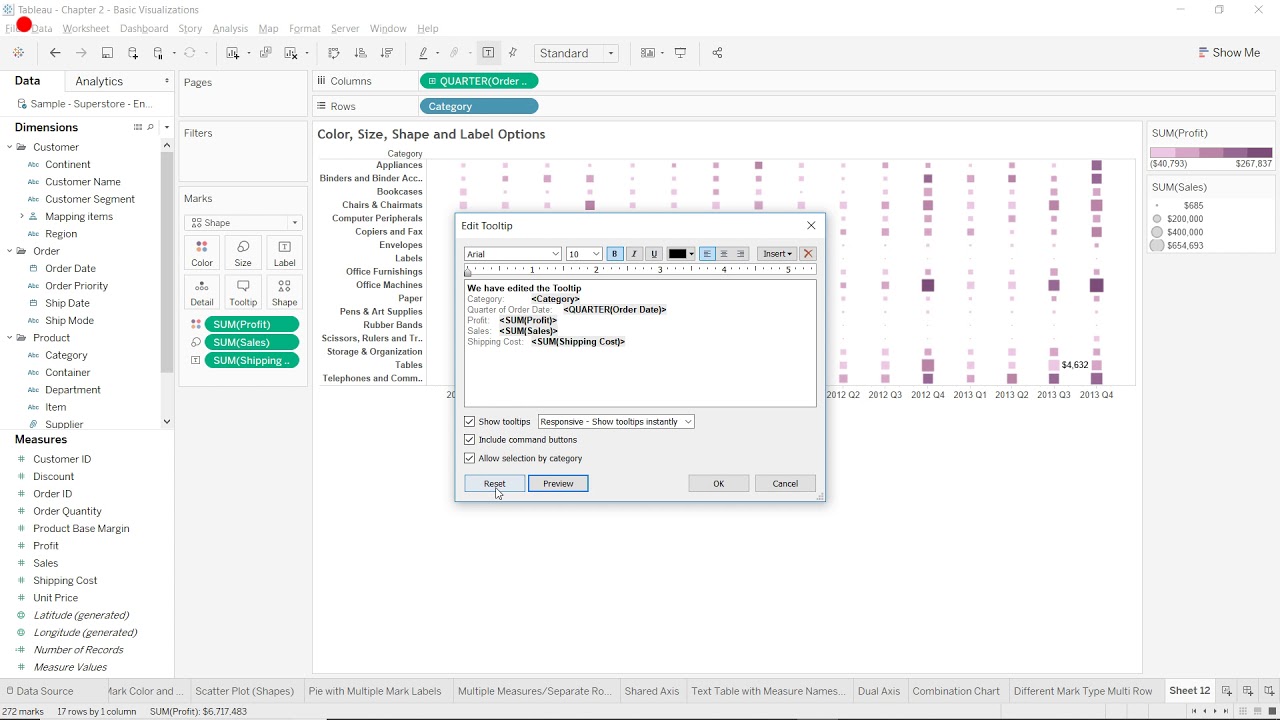Toggle Underline formatting in Edit Tooltip
The height and width of the screenshot is (720, 1280).
[654, 254]
